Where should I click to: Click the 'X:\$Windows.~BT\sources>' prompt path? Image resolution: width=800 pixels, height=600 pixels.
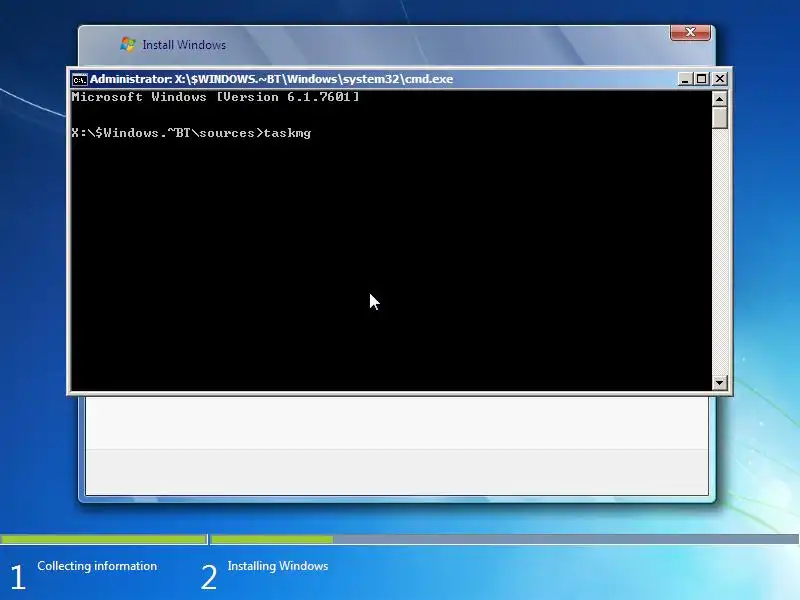[x=167, y=133]
